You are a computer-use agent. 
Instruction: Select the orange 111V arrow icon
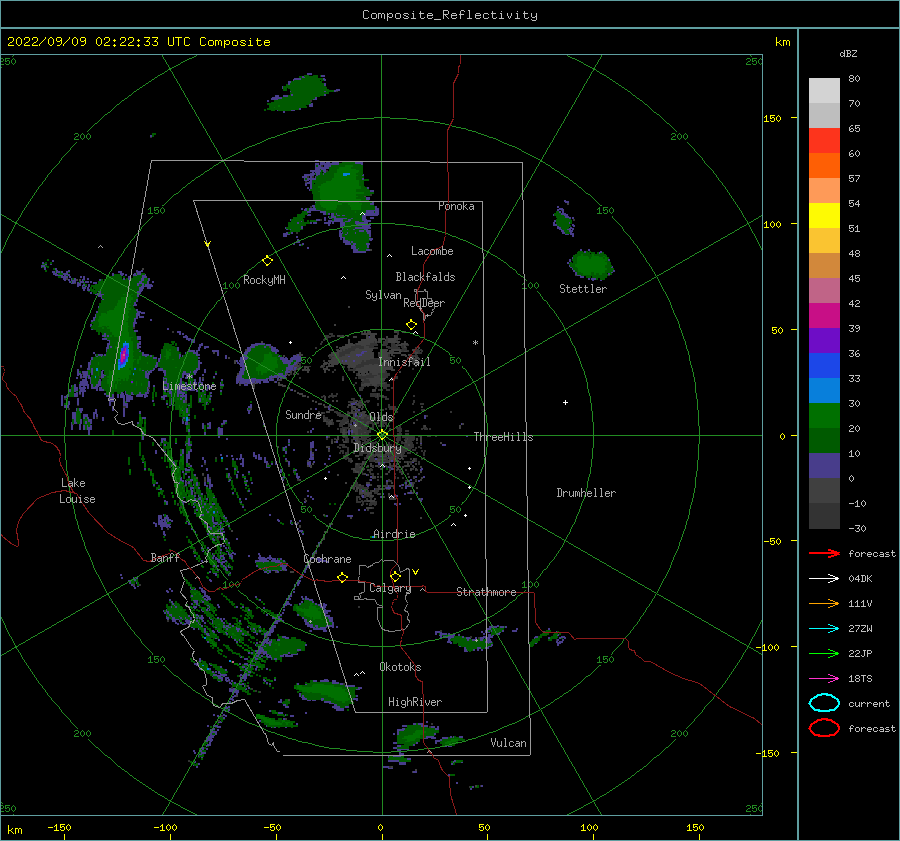(824, 603)
